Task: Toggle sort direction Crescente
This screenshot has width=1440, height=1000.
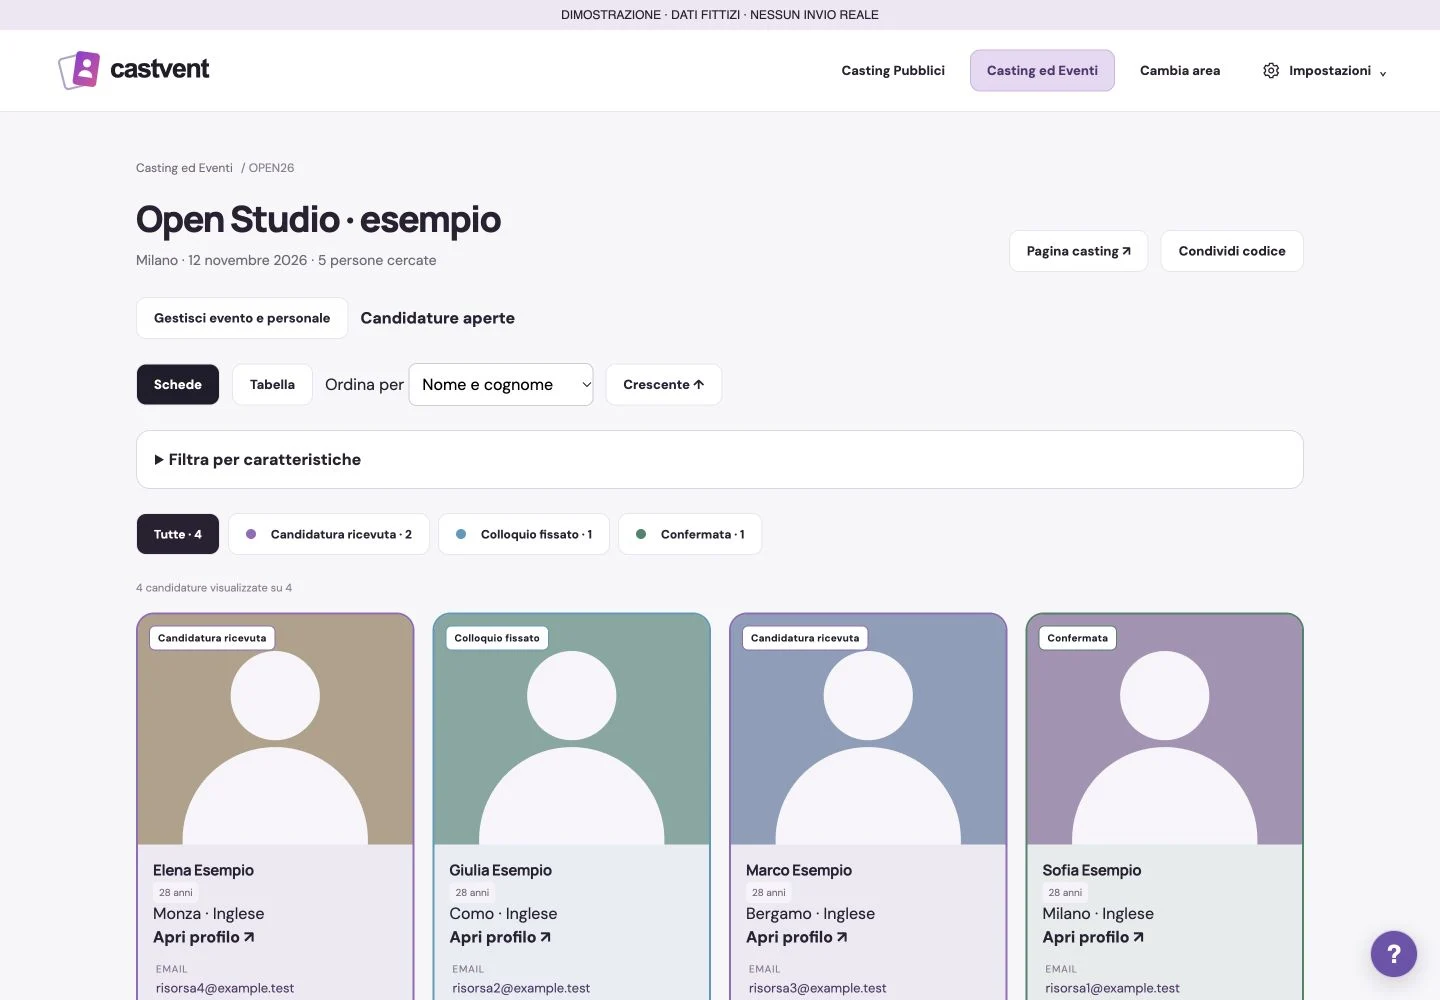Action: pyautogui.click(x=664, y=385)
